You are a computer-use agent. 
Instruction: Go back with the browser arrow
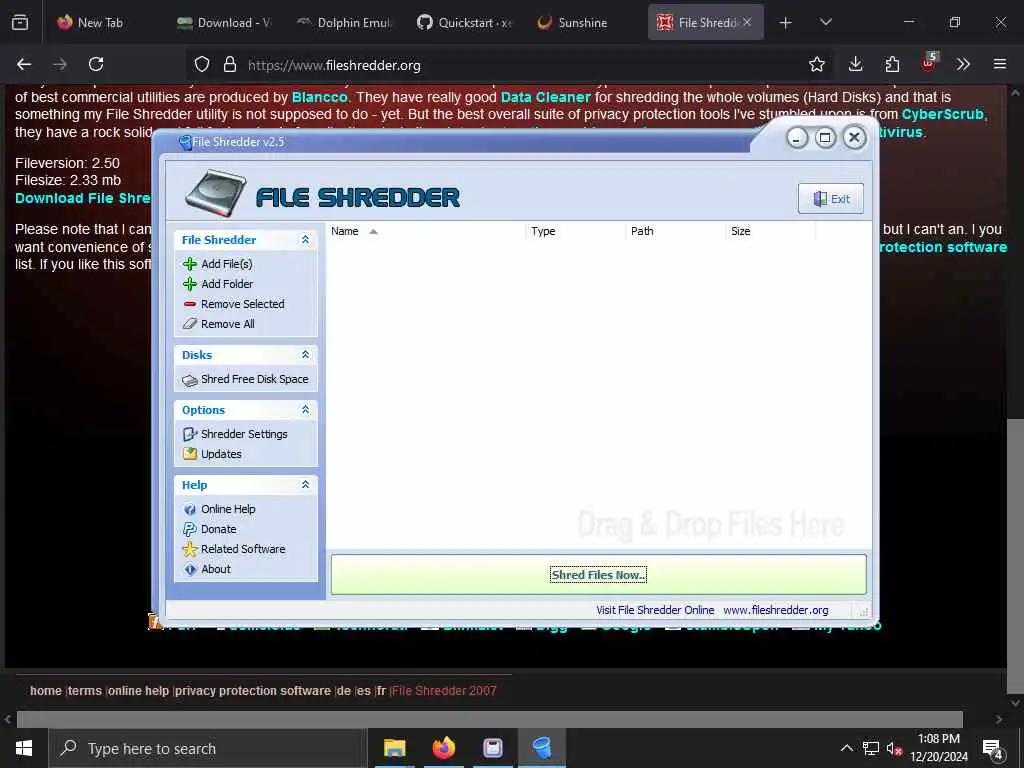pos(24,64)
